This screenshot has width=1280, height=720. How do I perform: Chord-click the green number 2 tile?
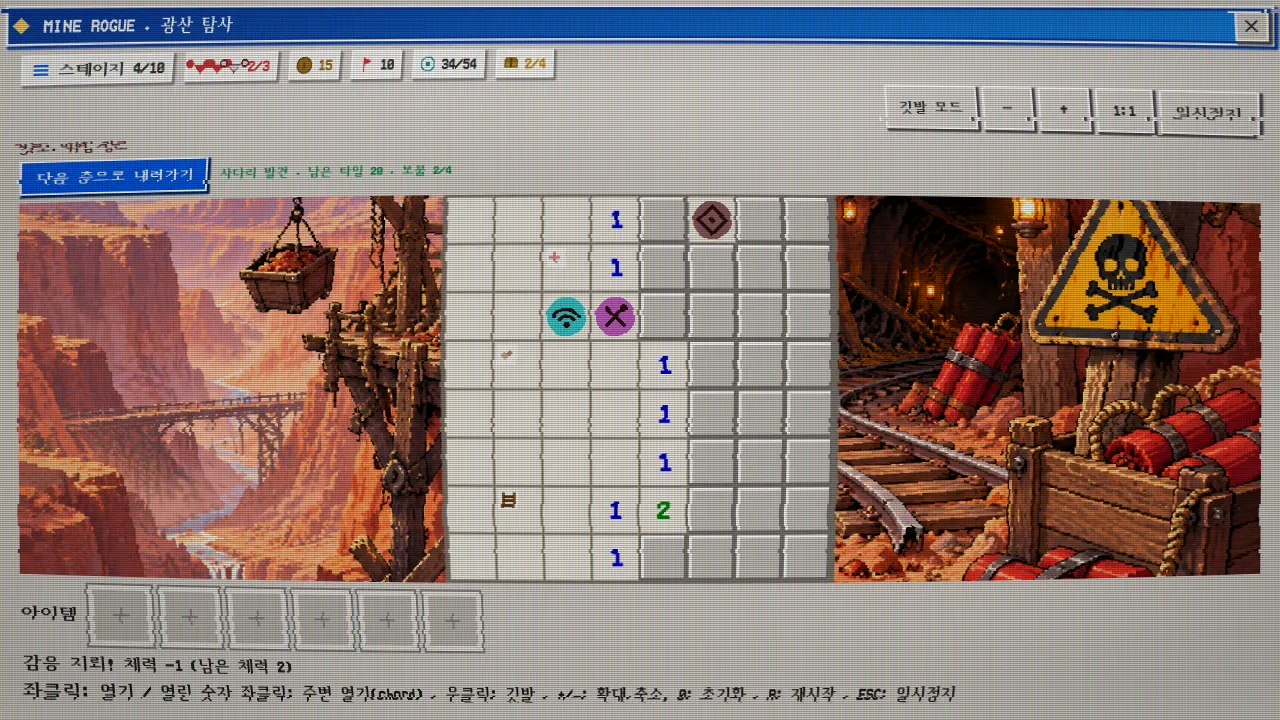(664, 510)
